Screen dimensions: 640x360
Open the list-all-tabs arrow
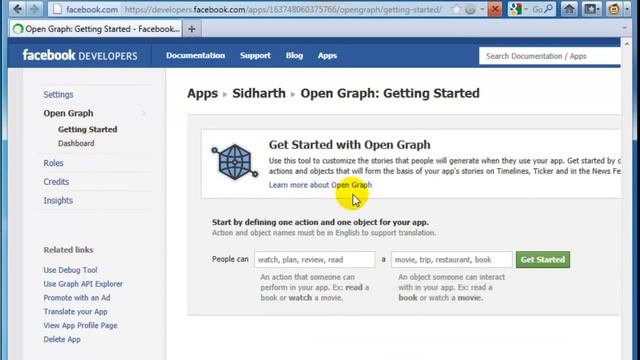[x=624, y=28]
